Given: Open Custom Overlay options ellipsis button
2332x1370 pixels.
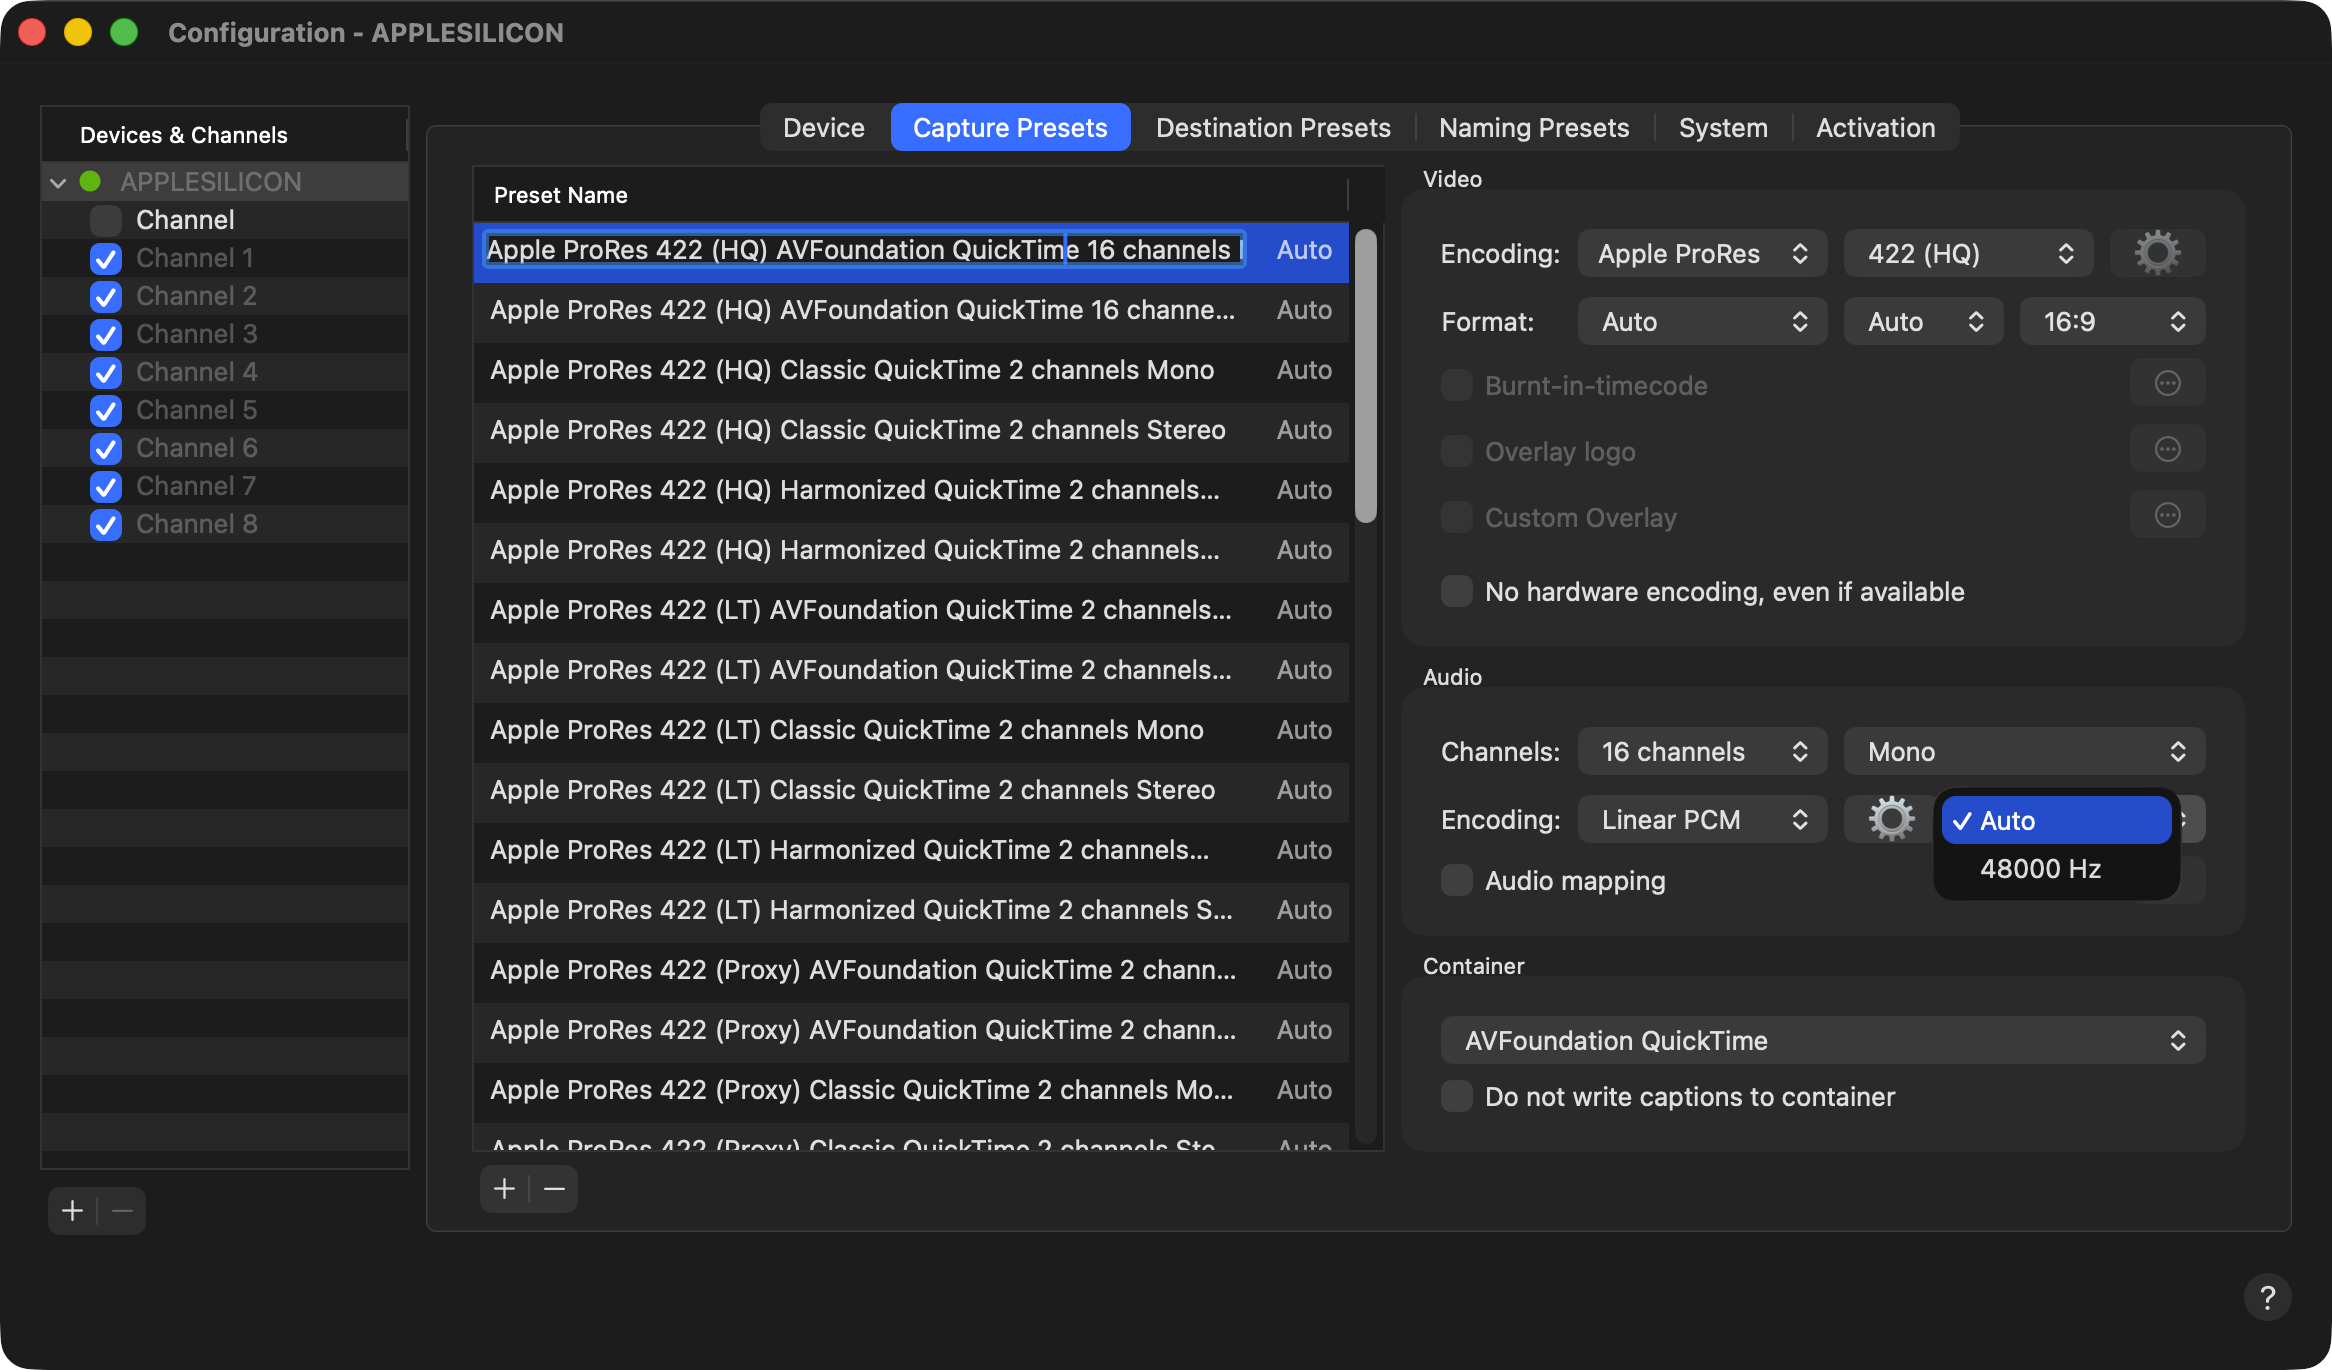Looking at the screenshot, I should pyautogui.click(x=2167, y=516).
